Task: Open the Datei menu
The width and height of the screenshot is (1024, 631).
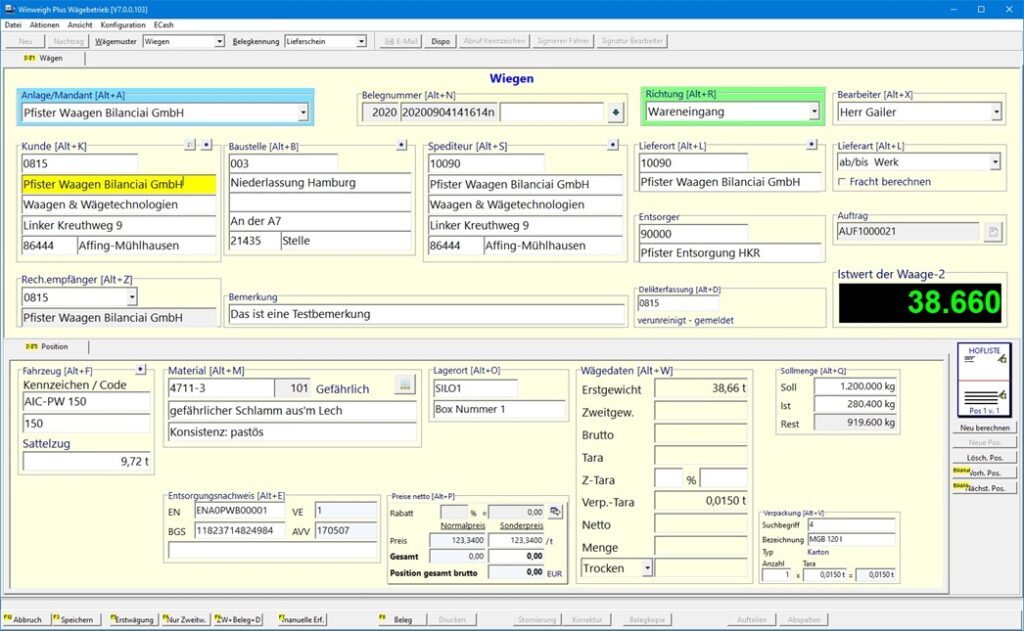Action: [13, 25]
